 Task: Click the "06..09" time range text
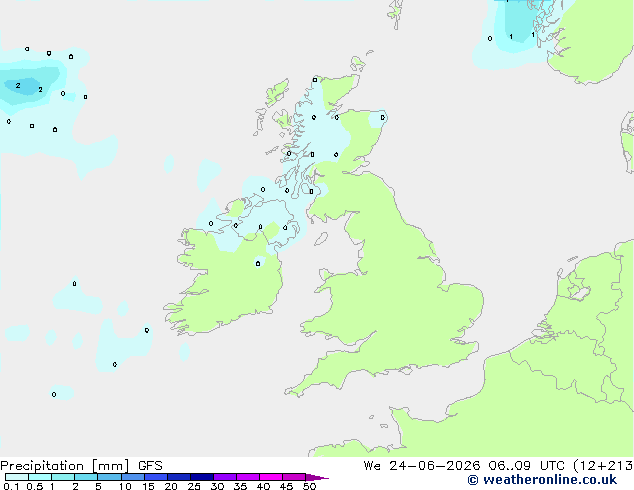coord(509,466)
